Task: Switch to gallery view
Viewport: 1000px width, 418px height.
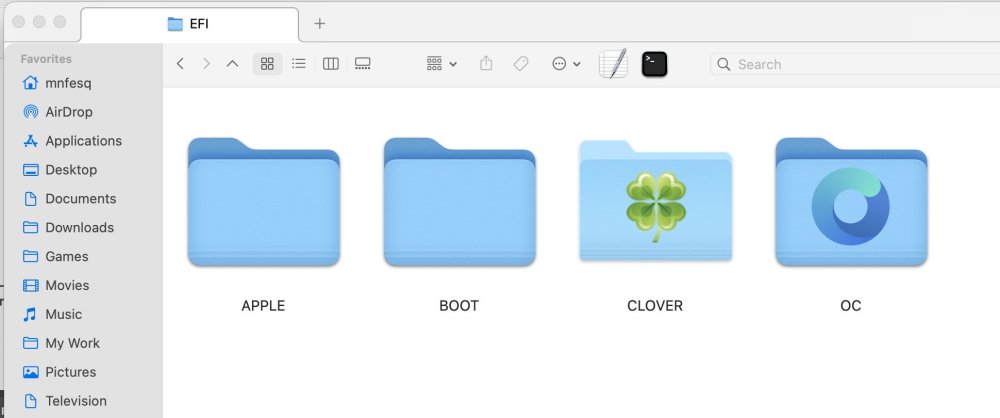Action: [362, 64]
